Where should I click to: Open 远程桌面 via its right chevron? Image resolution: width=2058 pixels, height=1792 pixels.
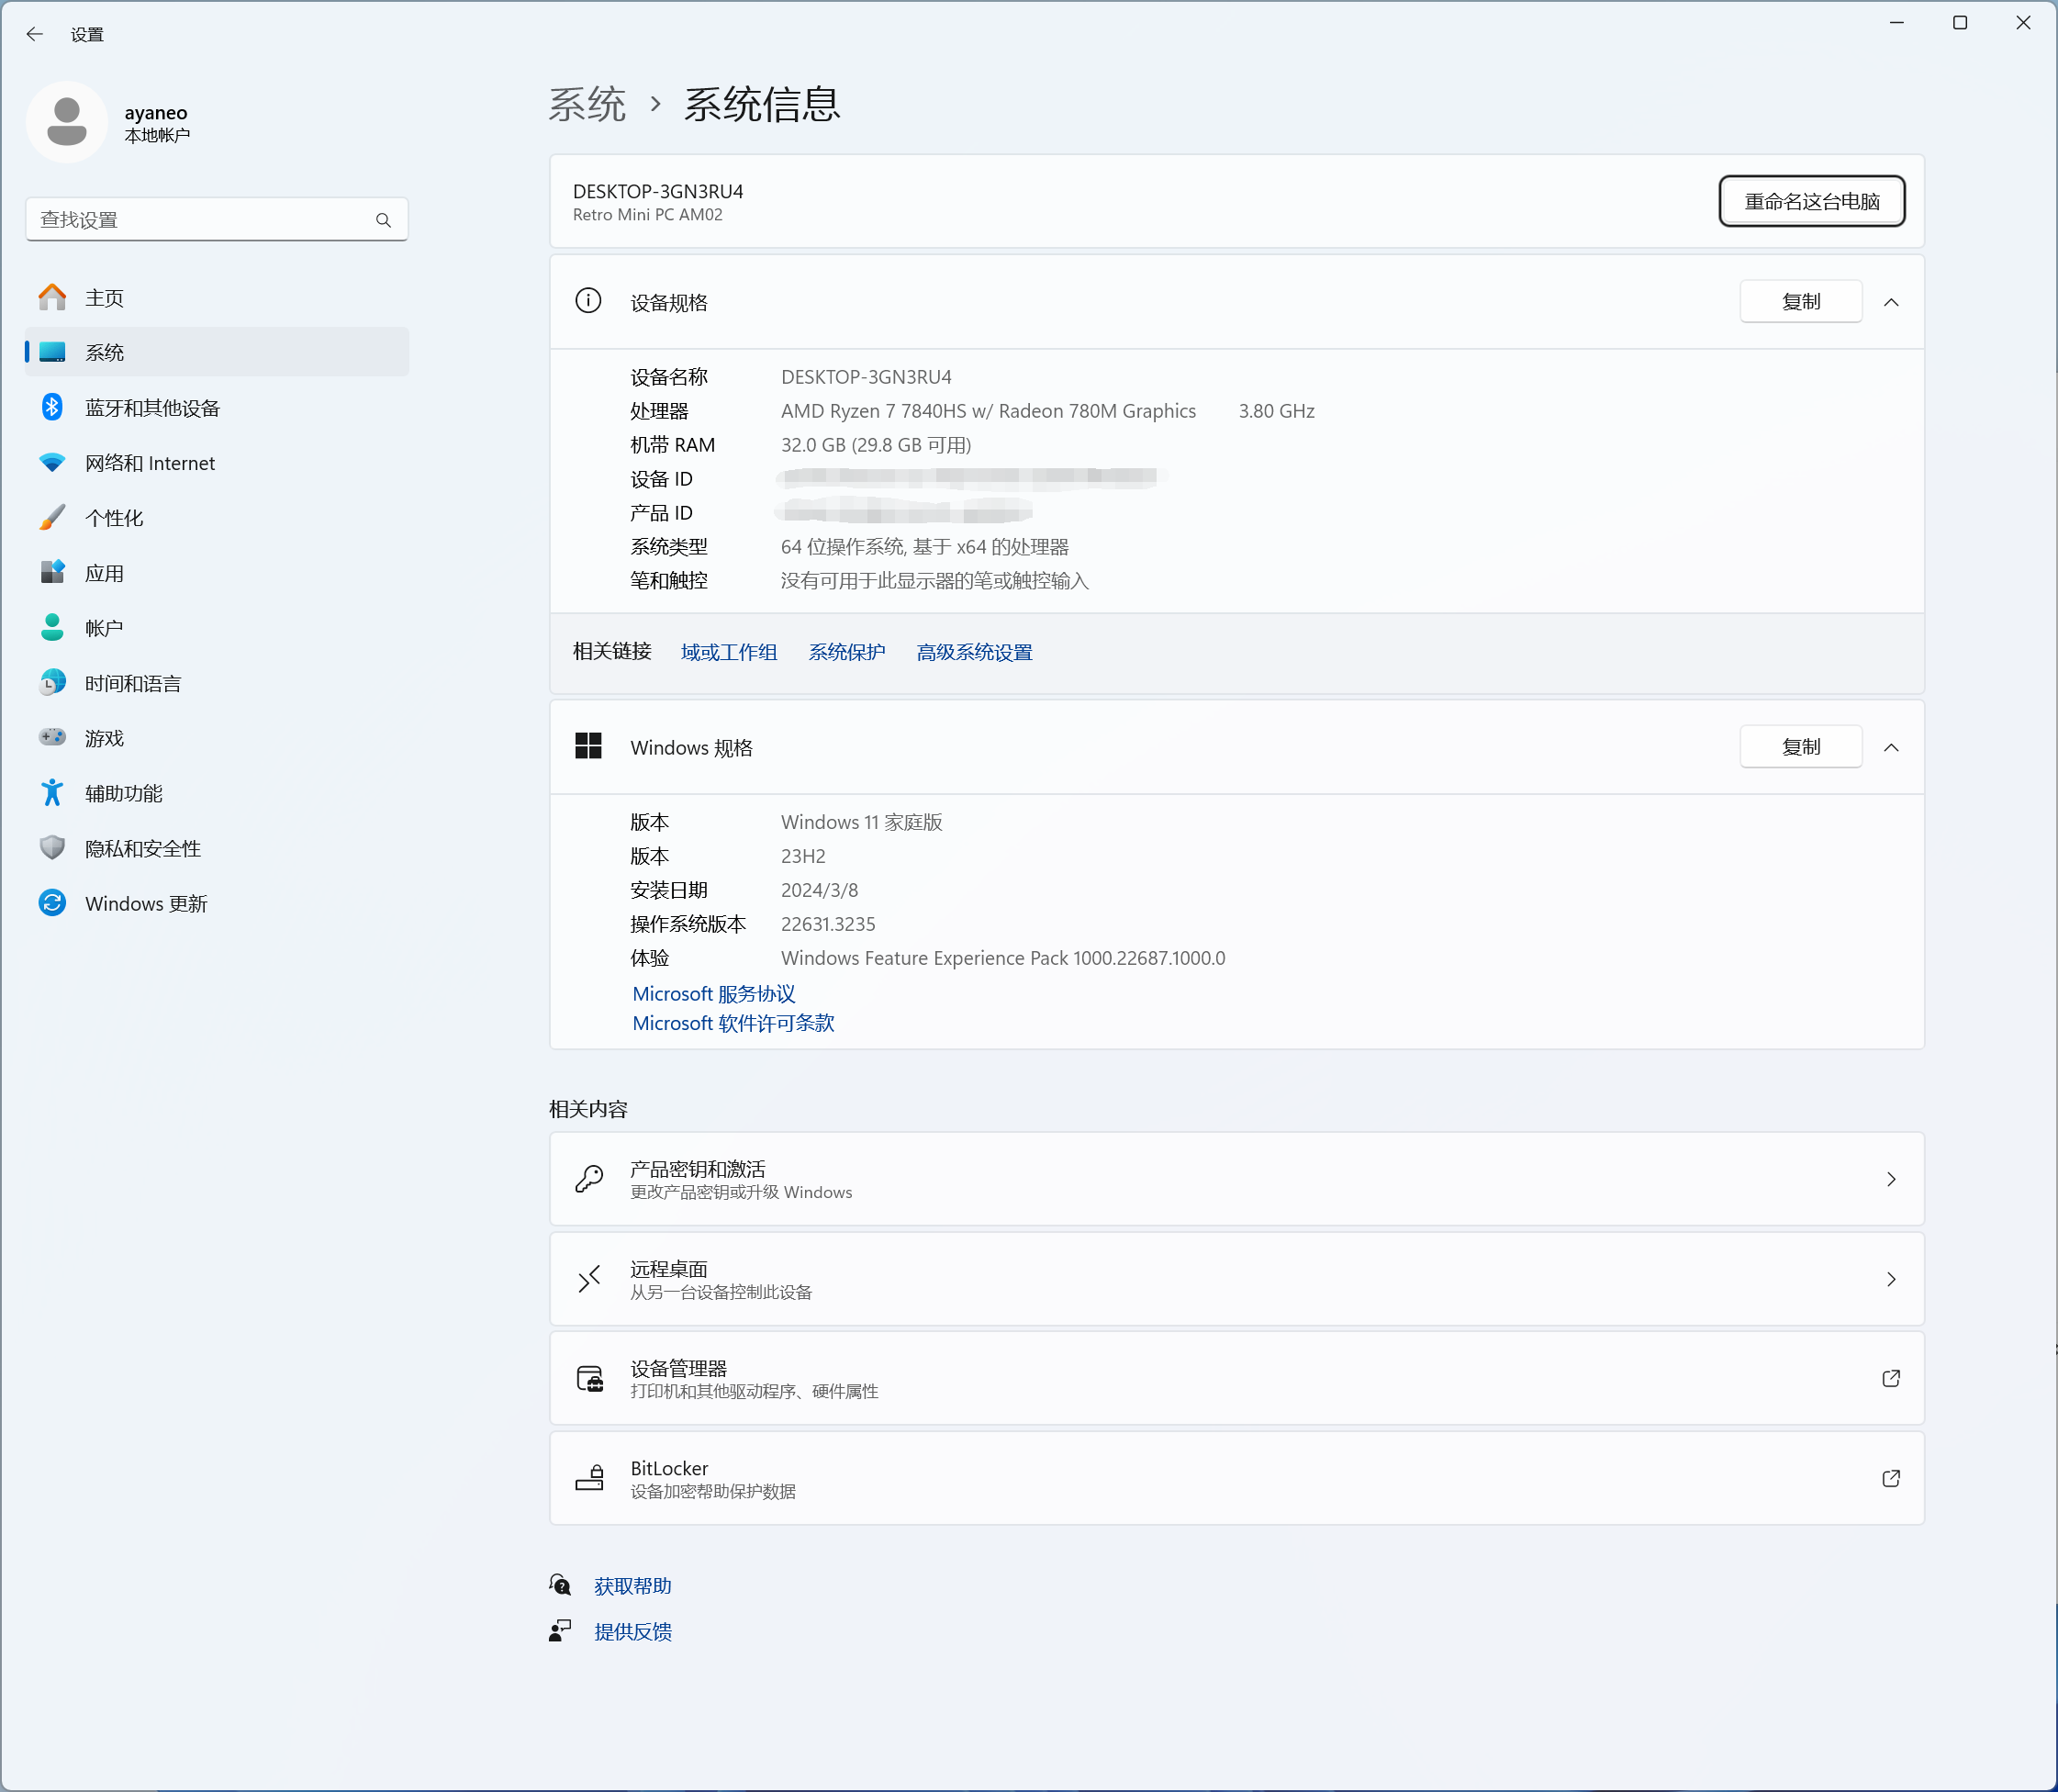pos(1891,1280)
